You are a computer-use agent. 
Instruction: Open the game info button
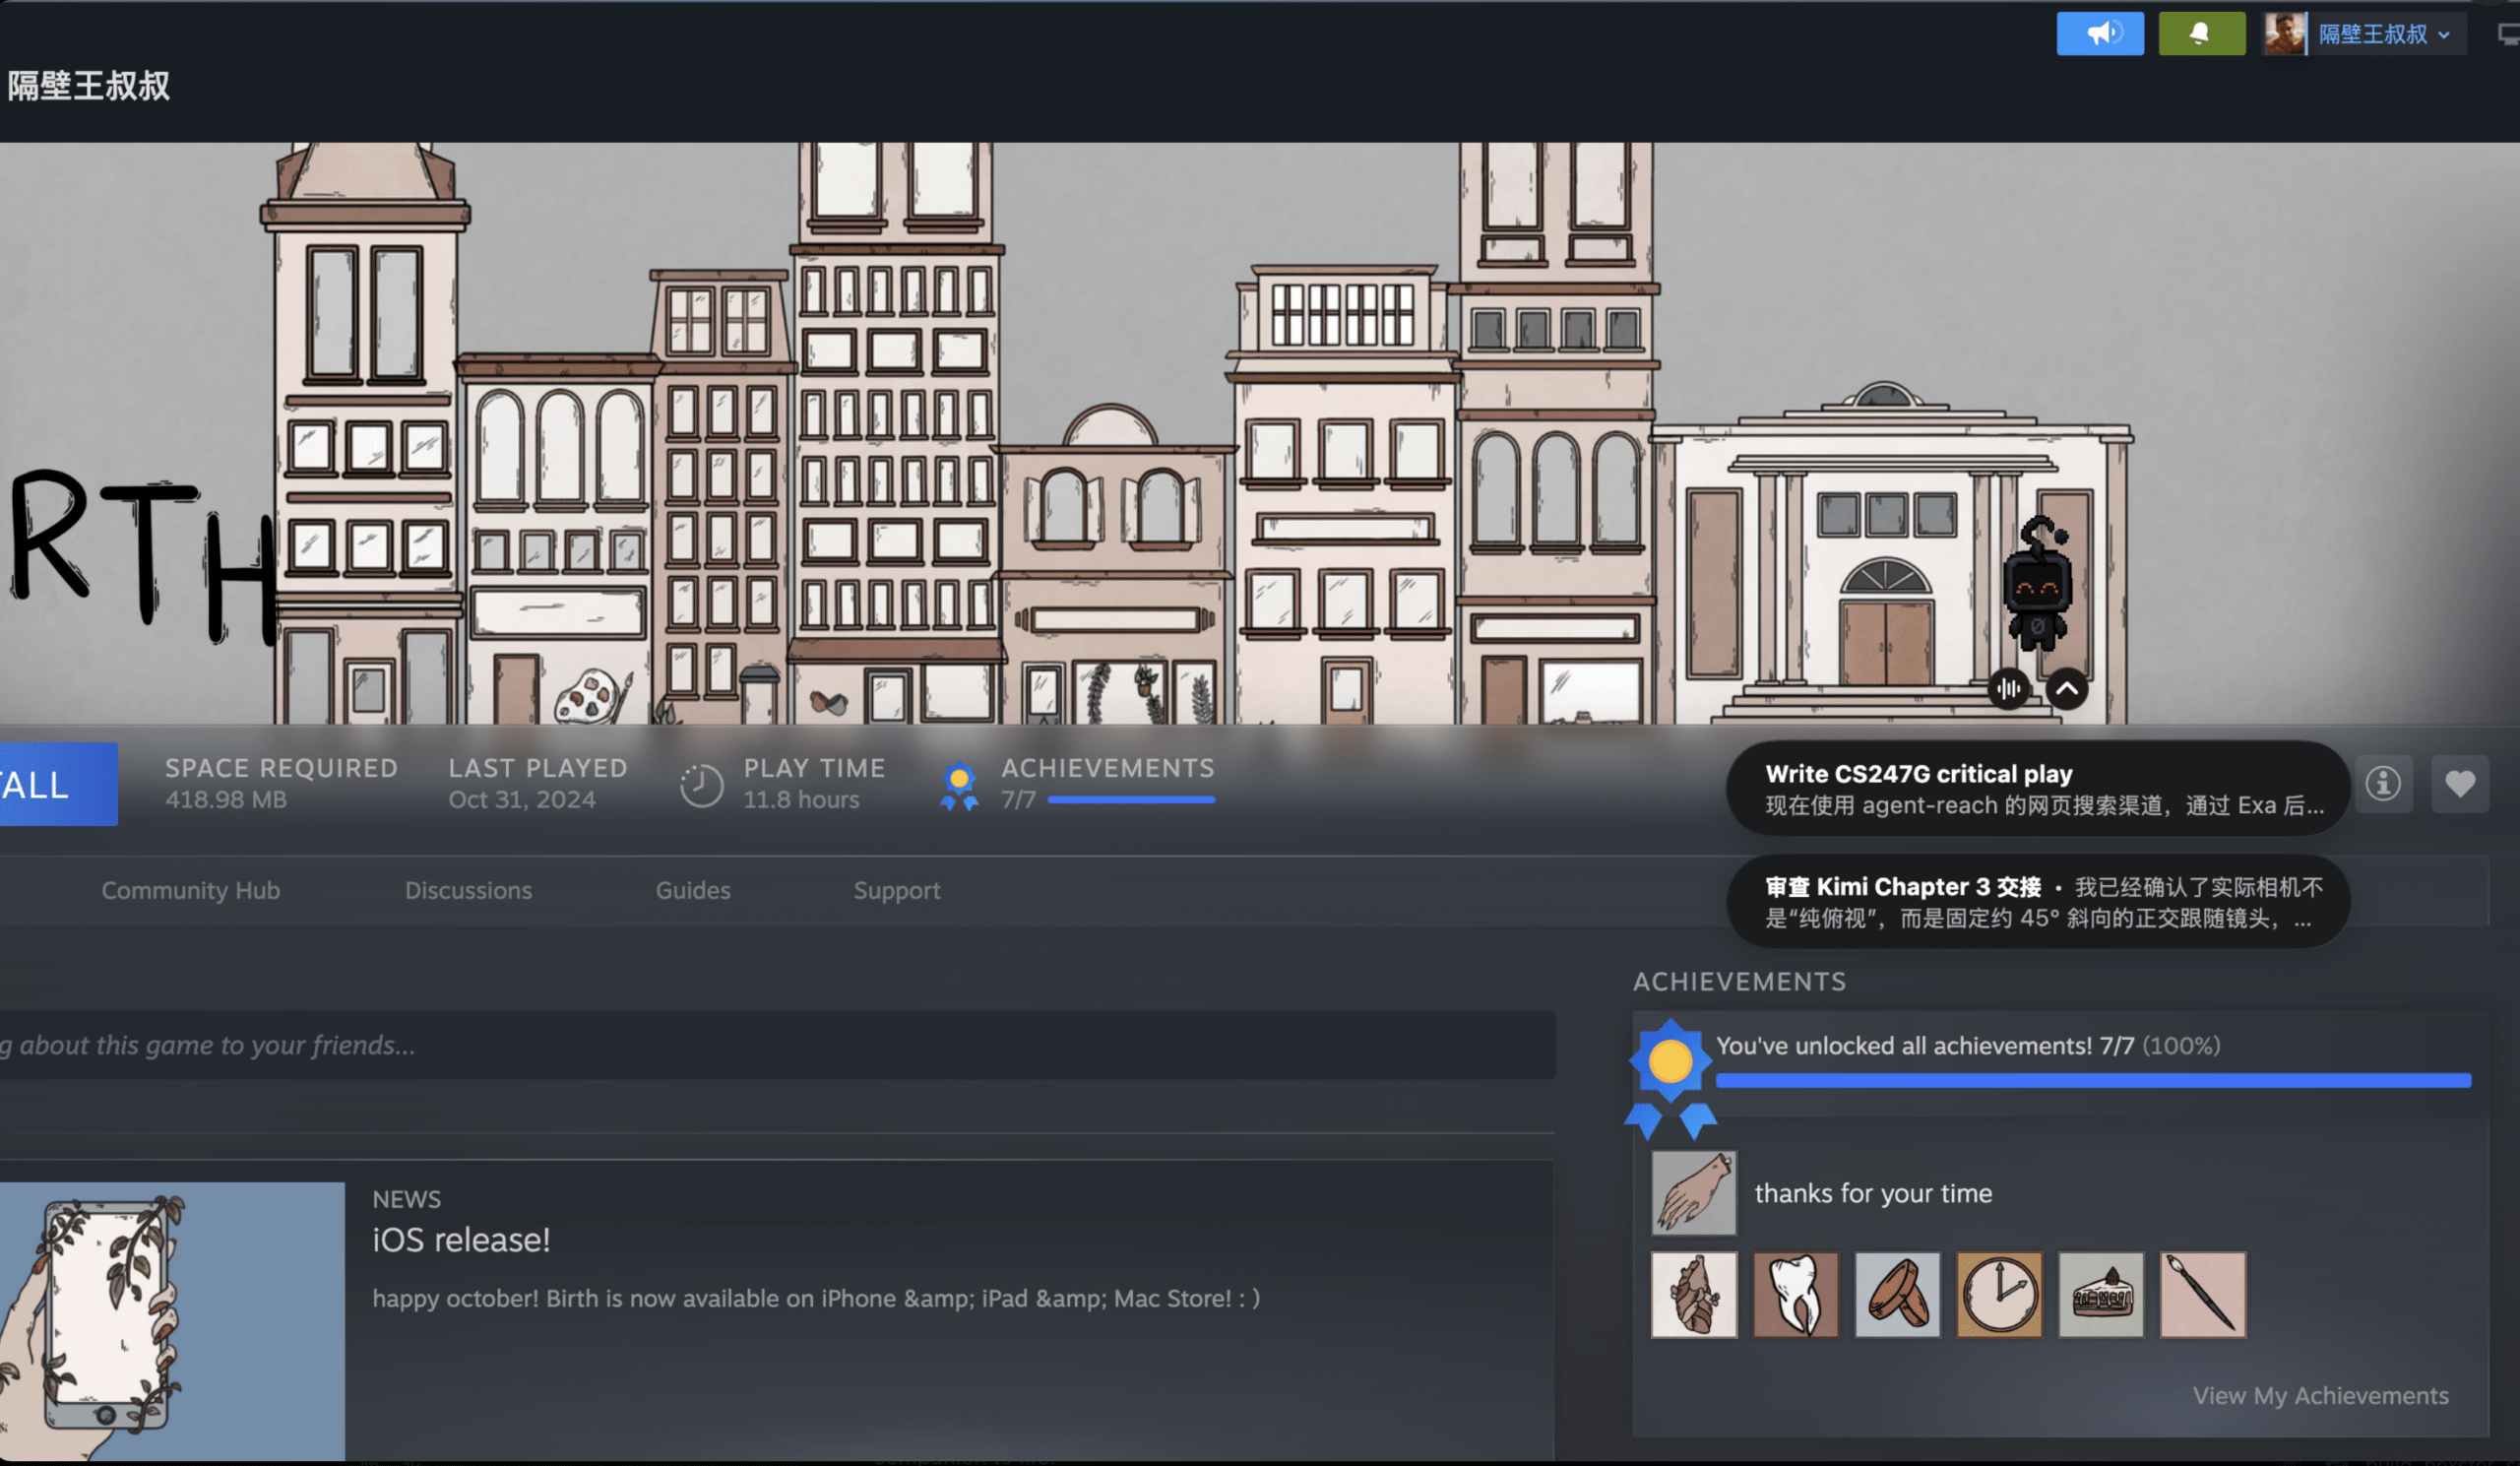click(2383, 784)
